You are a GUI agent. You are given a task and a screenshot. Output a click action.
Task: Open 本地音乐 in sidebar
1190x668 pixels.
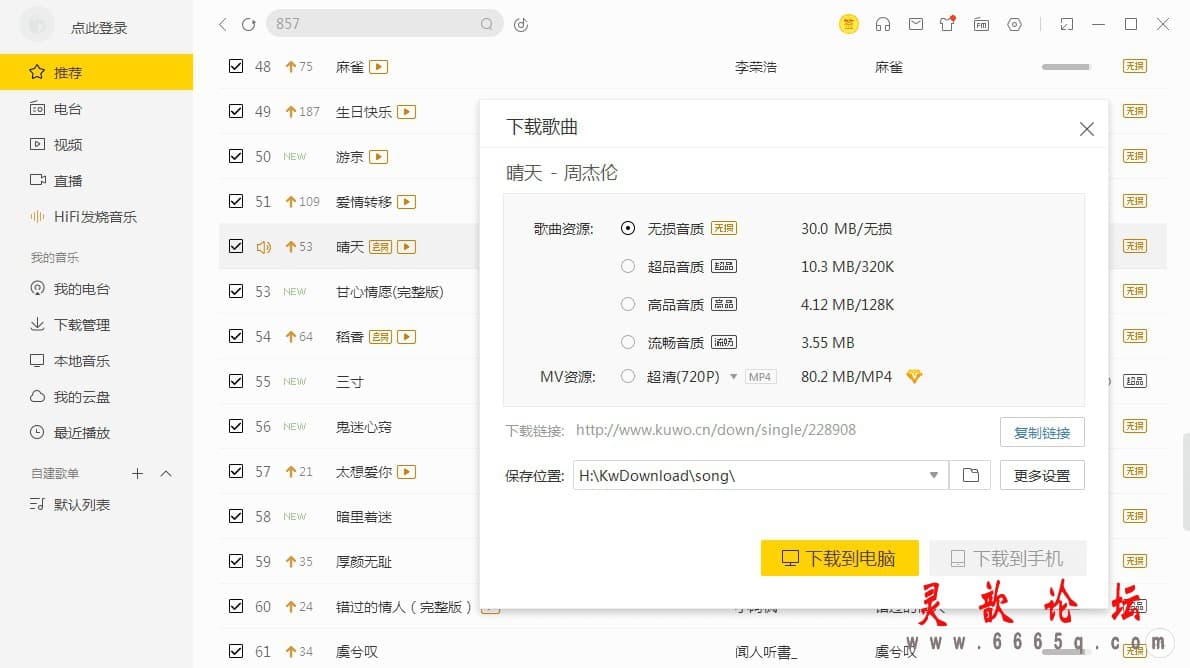point(96,361)
